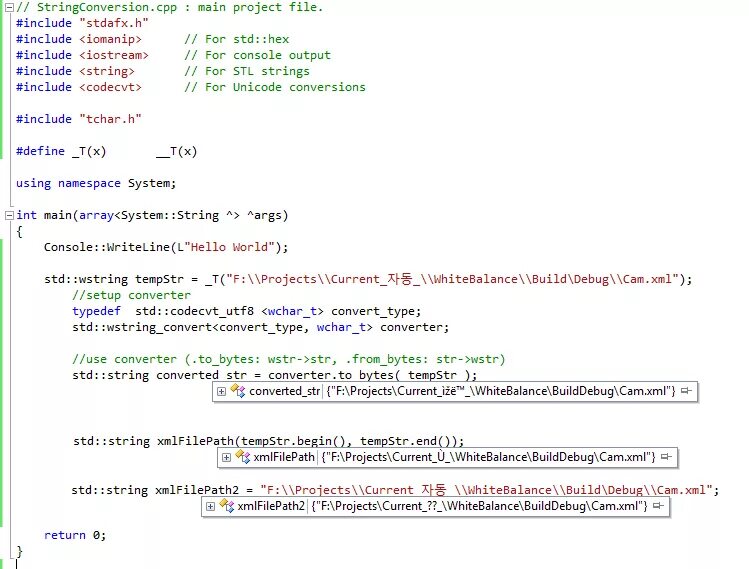This screenshot has width=749, height=569.
Task: Collapse the file header comment region
Action: coord(9,7)
